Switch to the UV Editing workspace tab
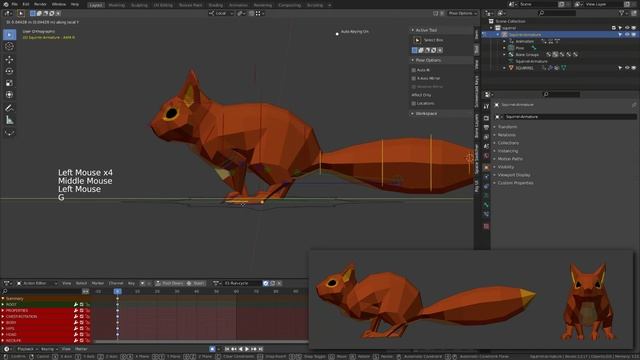The width and height of the screenshot is (640, 360). pos(163,5)
